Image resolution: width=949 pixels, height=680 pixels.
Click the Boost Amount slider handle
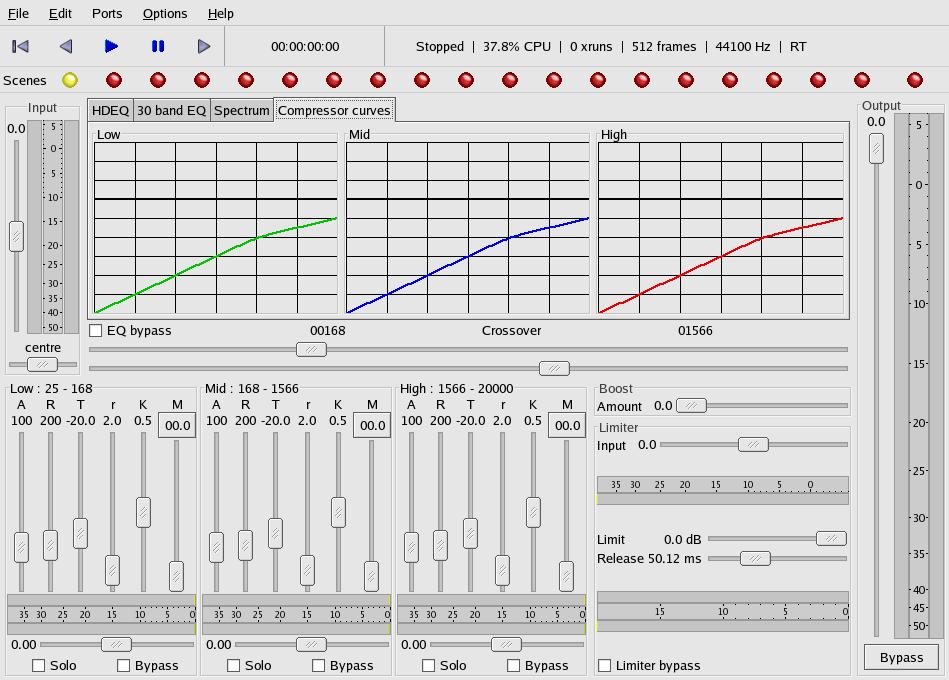click(x=691, y=405)
